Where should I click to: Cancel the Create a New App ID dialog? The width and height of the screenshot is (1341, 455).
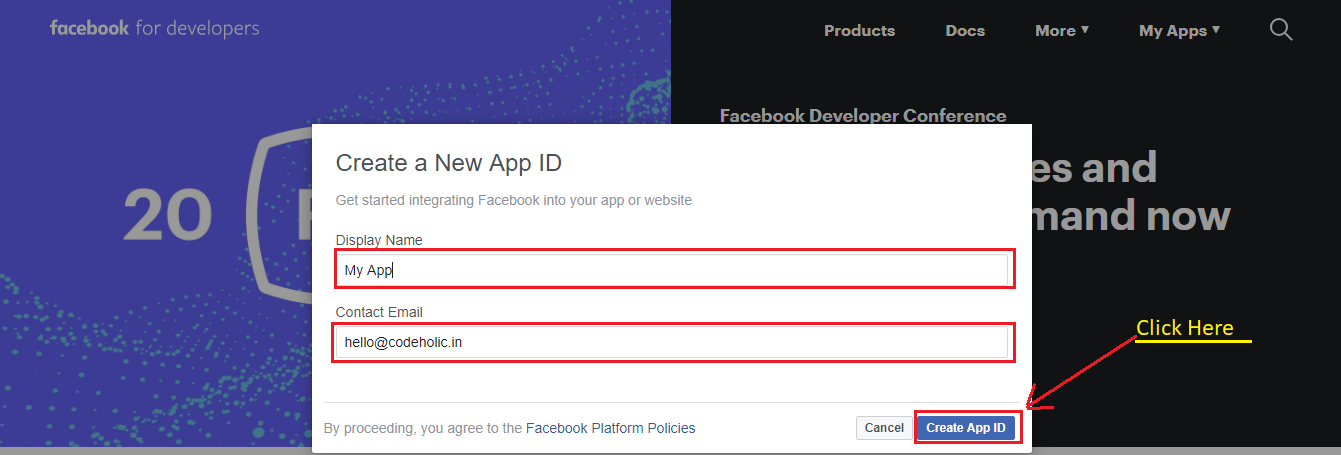[884, 428]
